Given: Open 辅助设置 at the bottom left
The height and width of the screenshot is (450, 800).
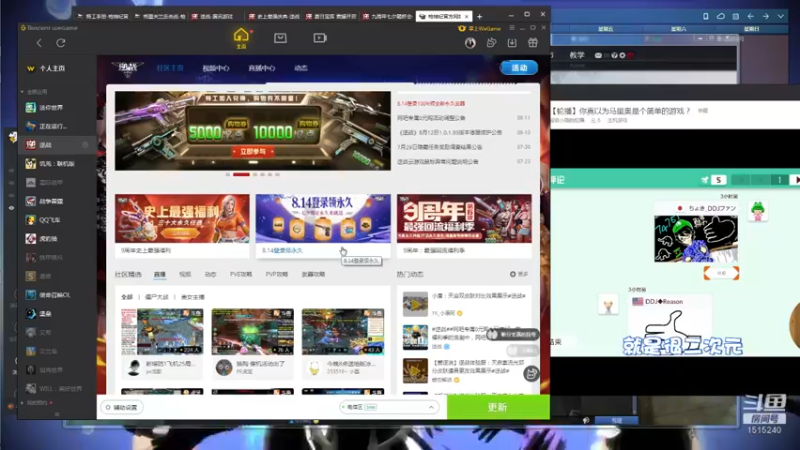Looking at the screenshot, I should [x=122, y=407].
